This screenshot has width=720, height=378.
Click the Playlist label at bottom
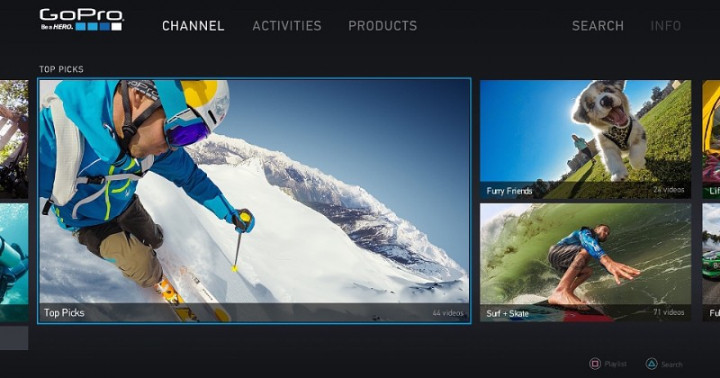click(x=615, y=364)
